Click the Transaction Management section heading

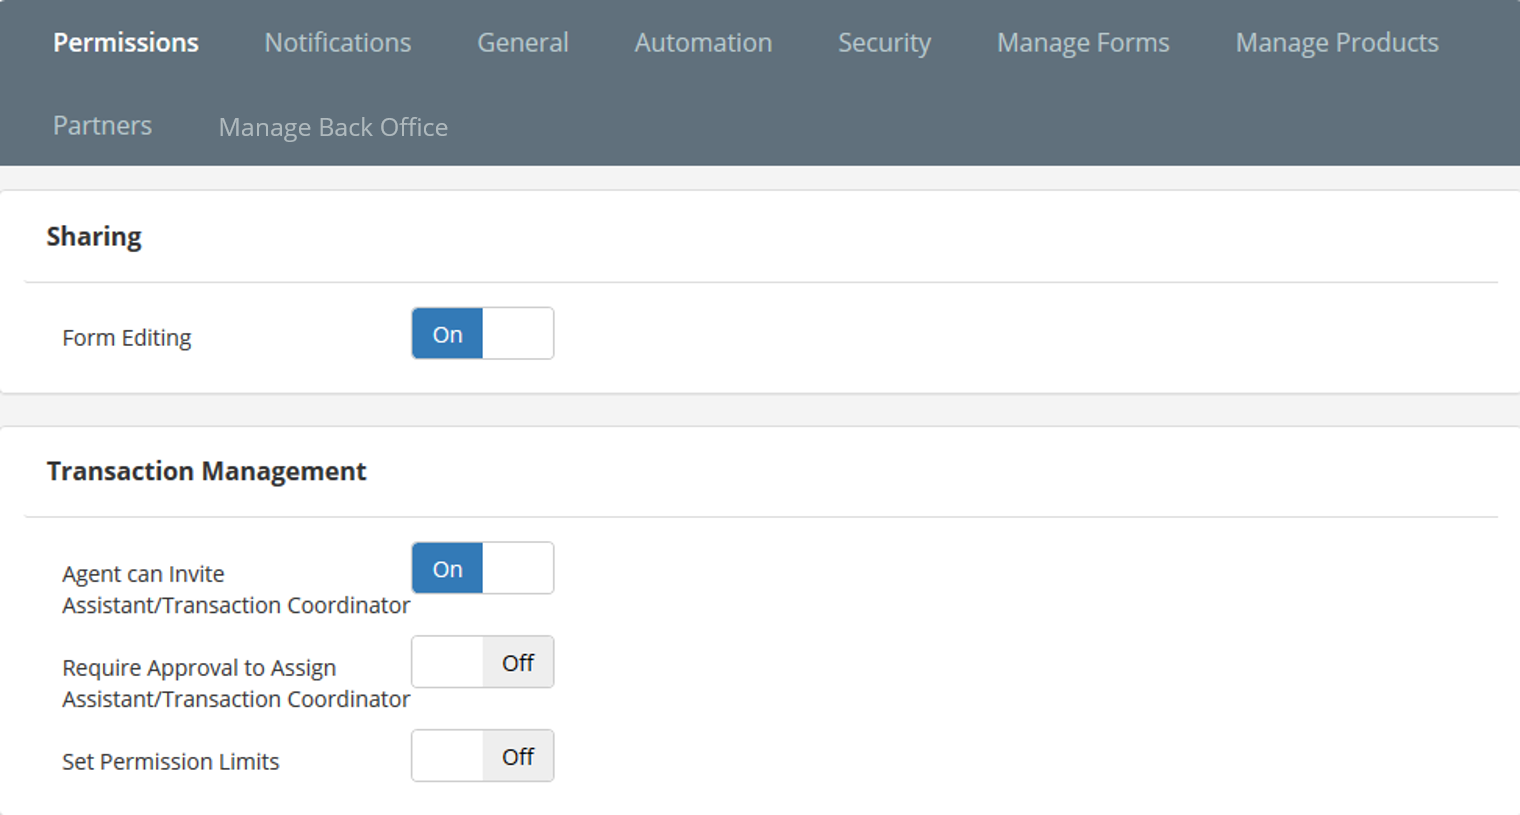pyautogui.click(x=206, y=471)
